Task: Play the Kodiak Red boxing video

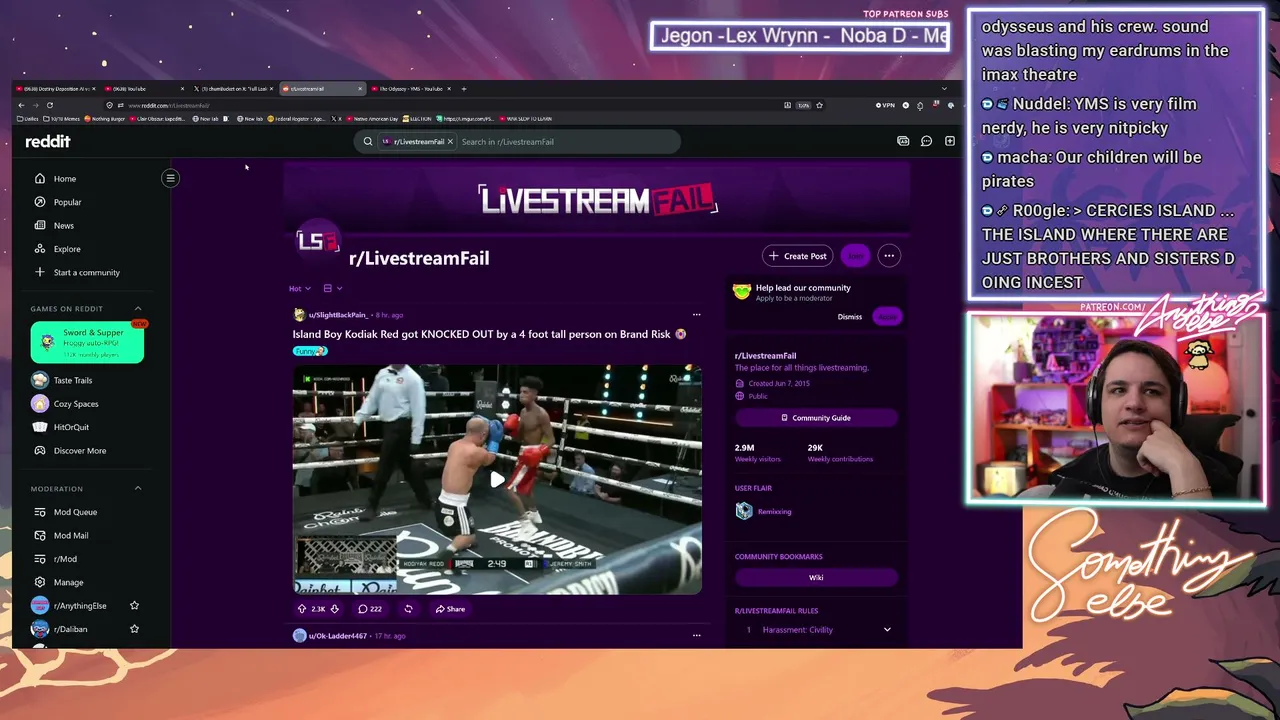Action: pyautogui.click(x=497, y=480)
